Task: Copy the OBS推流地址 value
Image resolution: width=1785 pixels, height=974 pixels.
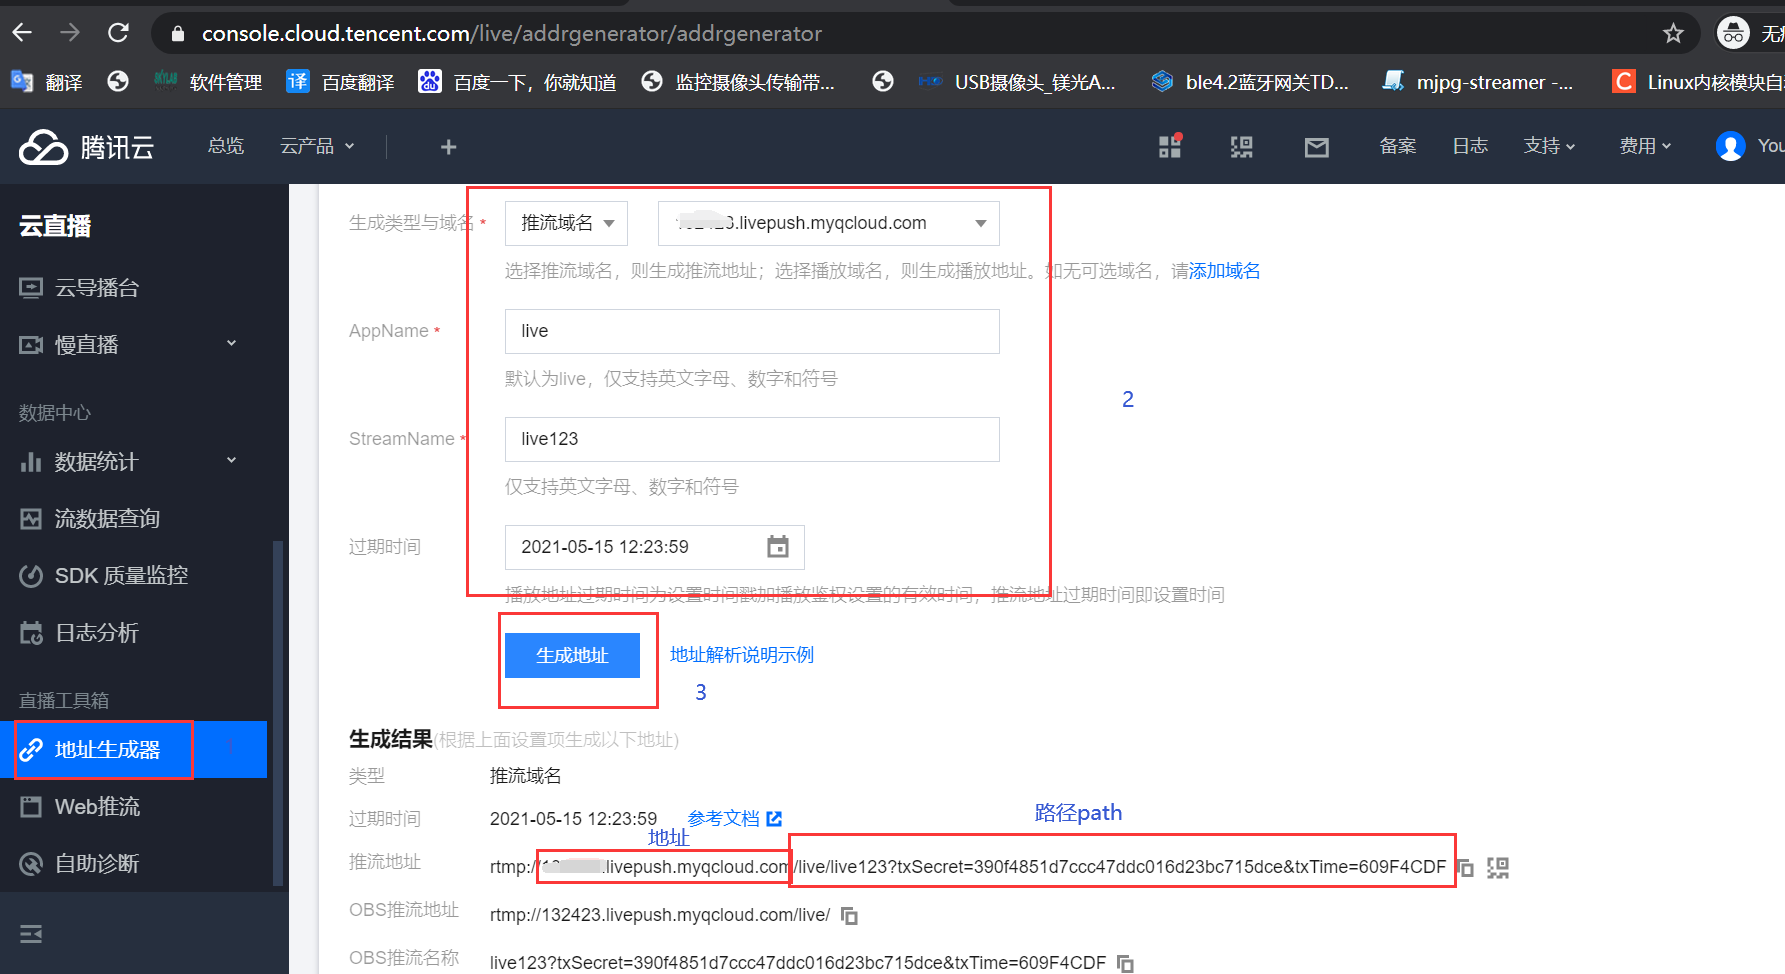Action: (849, 915)
